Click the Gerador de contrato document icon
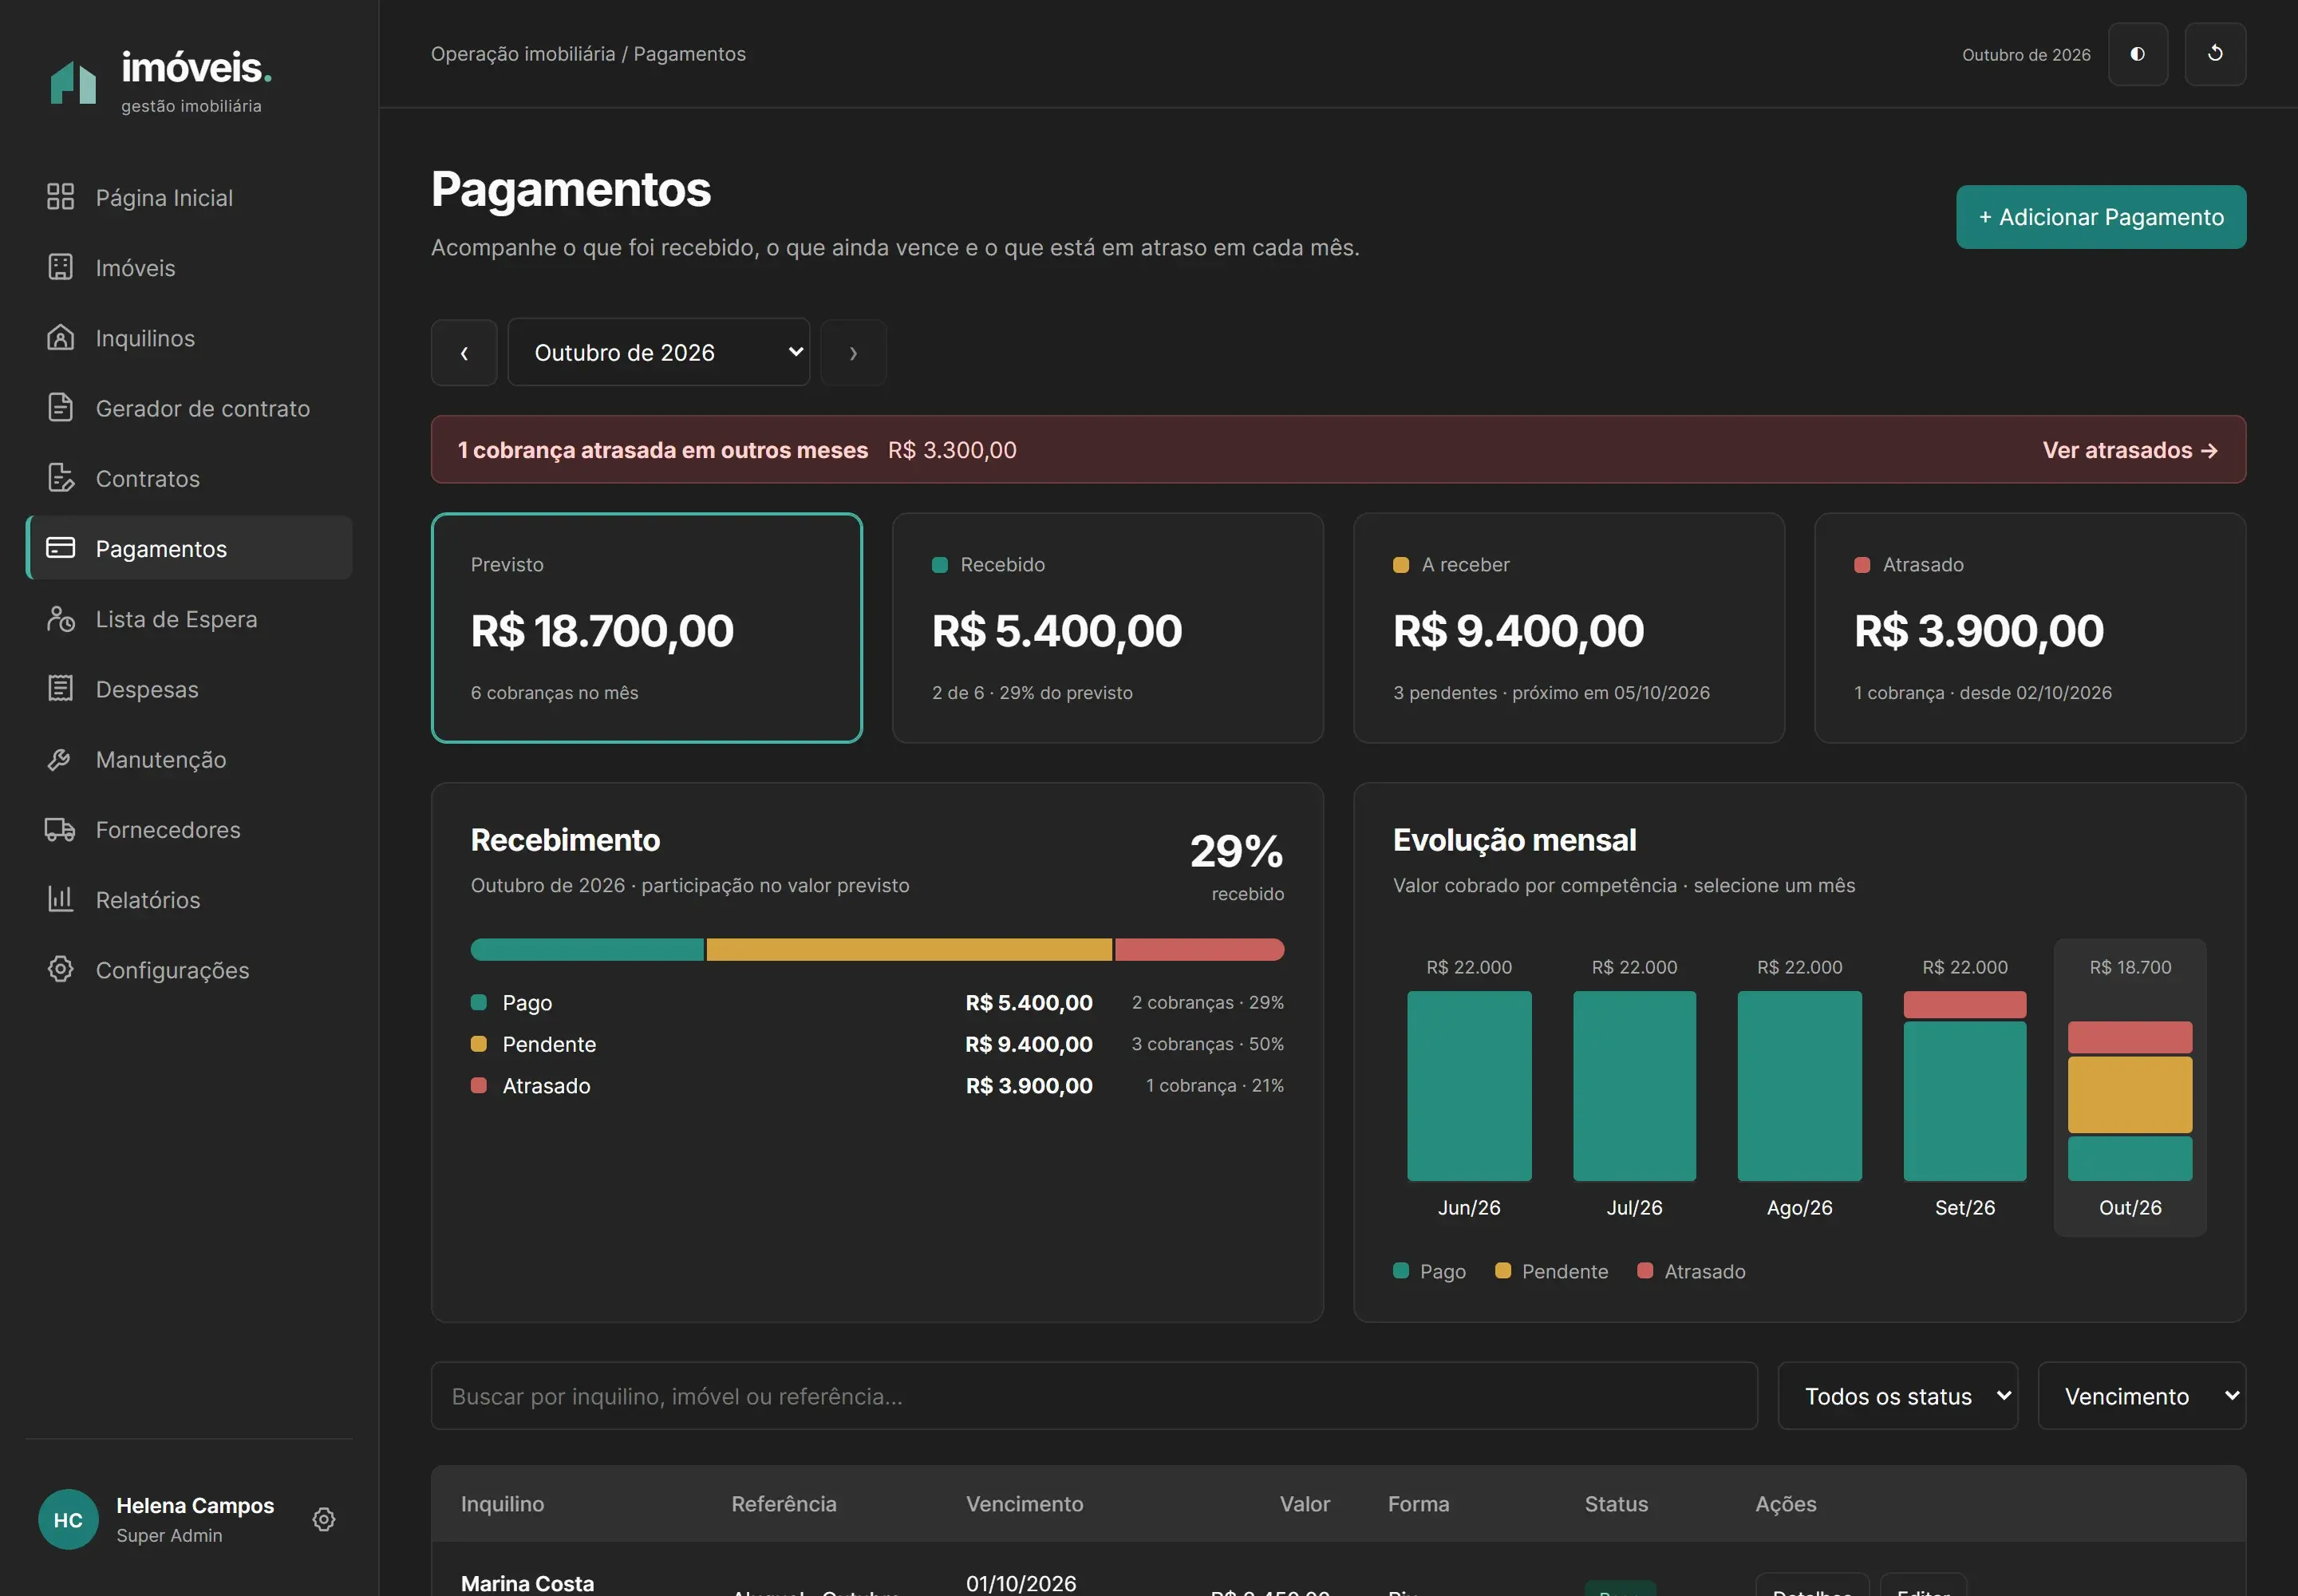 pos(60,407)
